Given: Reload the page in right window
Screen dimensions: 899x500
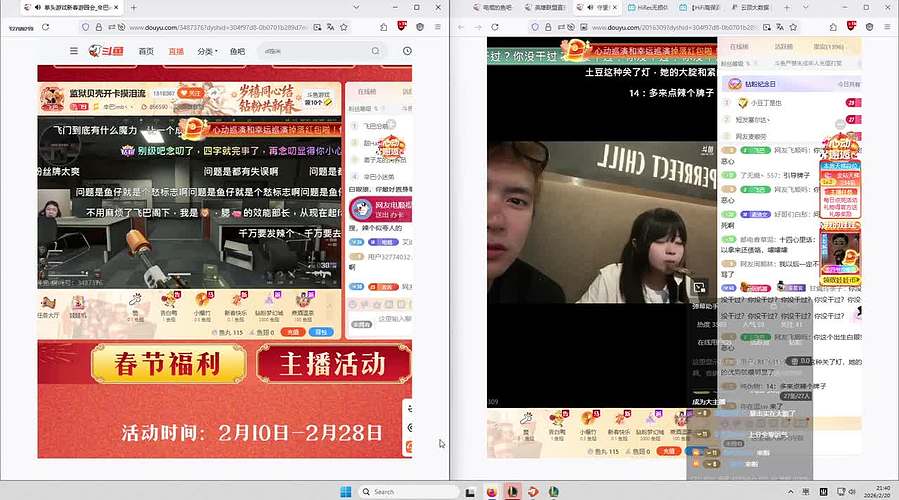Looking at the screenshot, I should coord(495,27).
